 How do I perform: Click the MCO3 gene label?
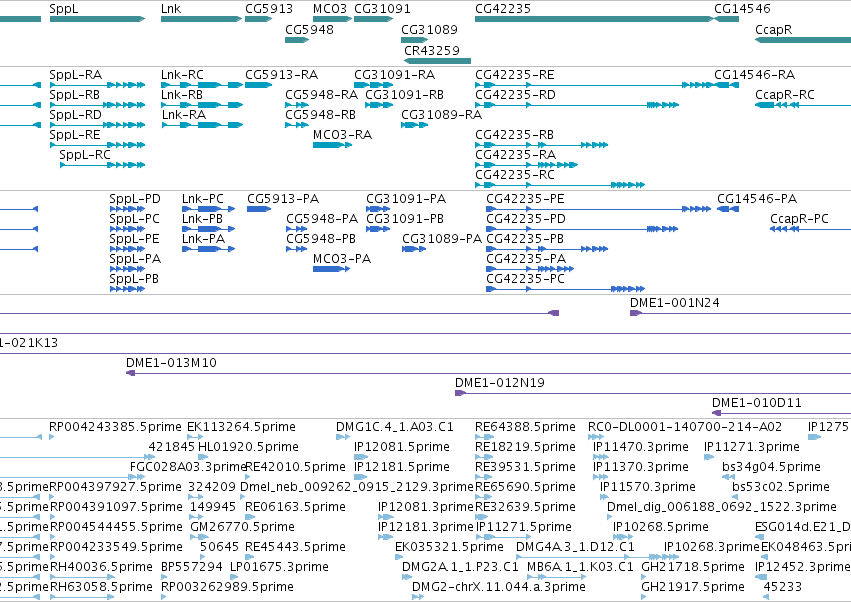tap(330, 9)
